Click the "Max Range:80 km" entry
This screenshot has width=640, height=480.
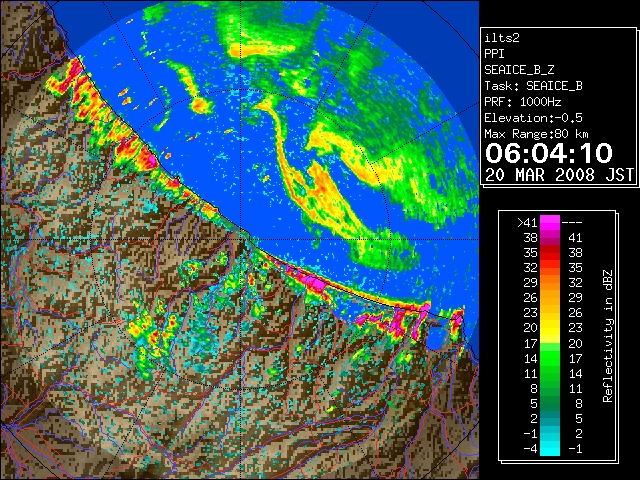click(536, 134)
